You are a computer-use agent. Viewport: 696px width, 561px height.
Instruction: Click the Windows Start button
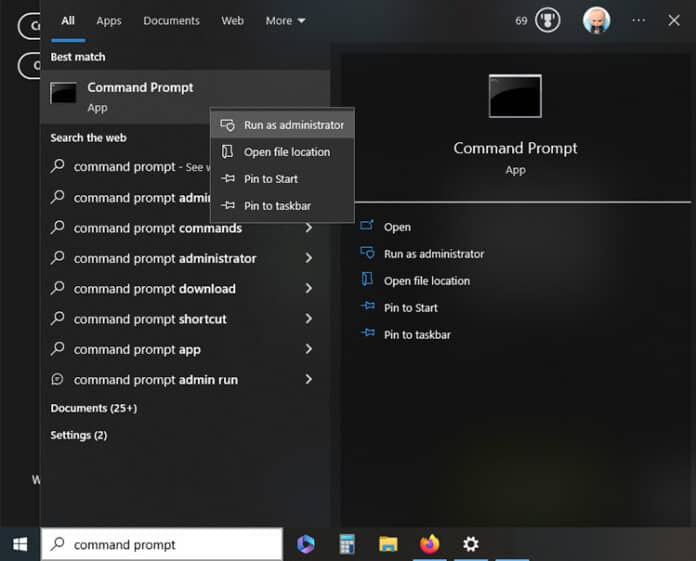tap(20, 544)
